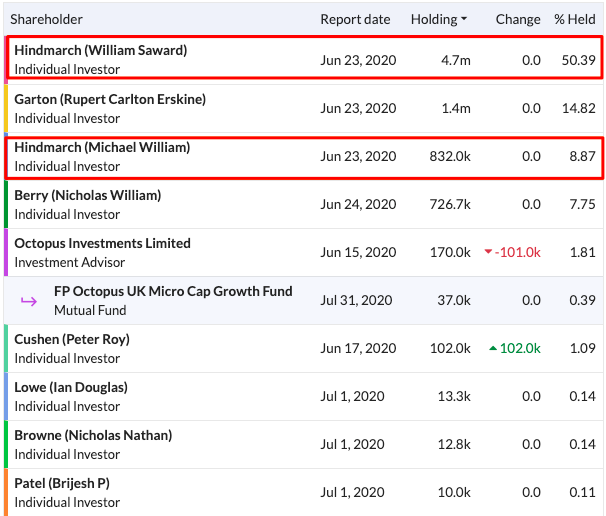The height and width of the screenshot is (516, 606).
Task: Select the Jun 15, 2020 report date
Action: point(358,252)
